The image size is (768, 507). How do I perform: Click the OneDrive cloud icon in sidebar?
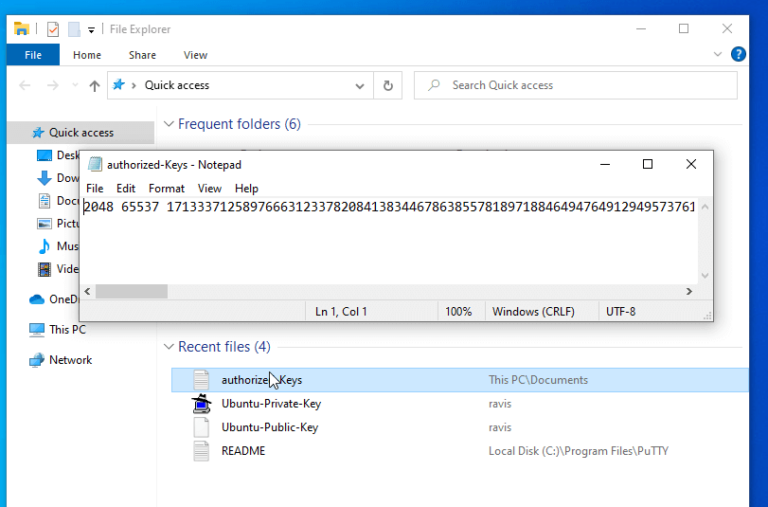[37, 299]
